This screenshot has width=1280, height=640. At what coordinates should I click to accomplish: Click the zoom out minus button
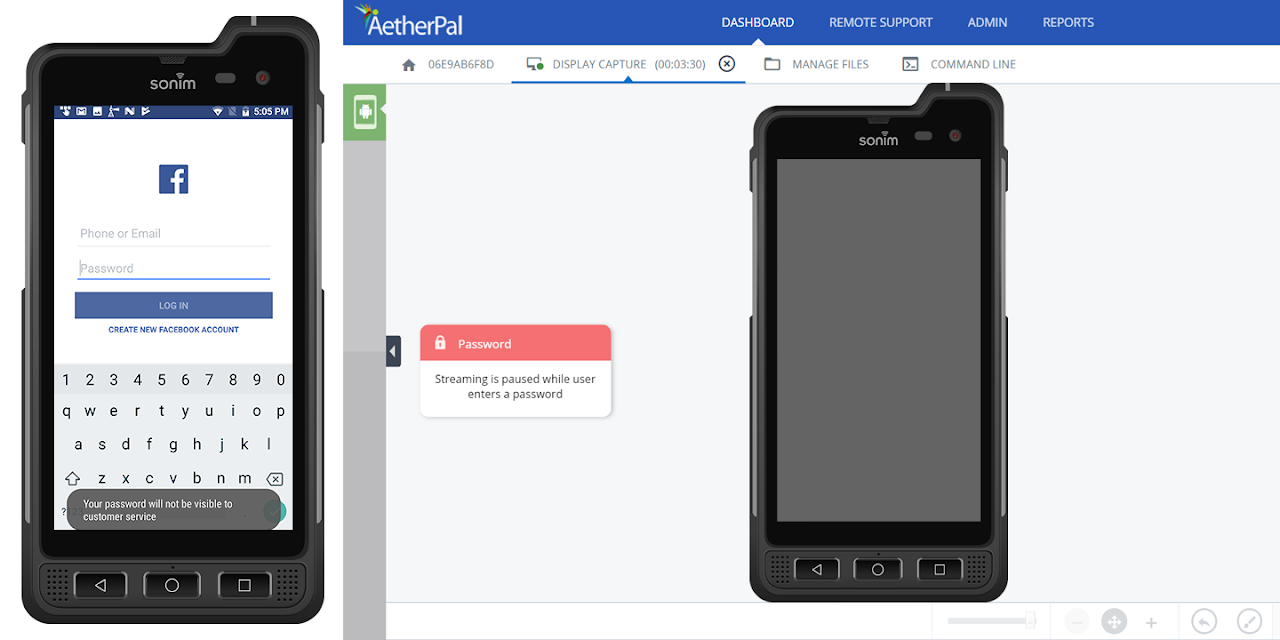coord(1077,622)
